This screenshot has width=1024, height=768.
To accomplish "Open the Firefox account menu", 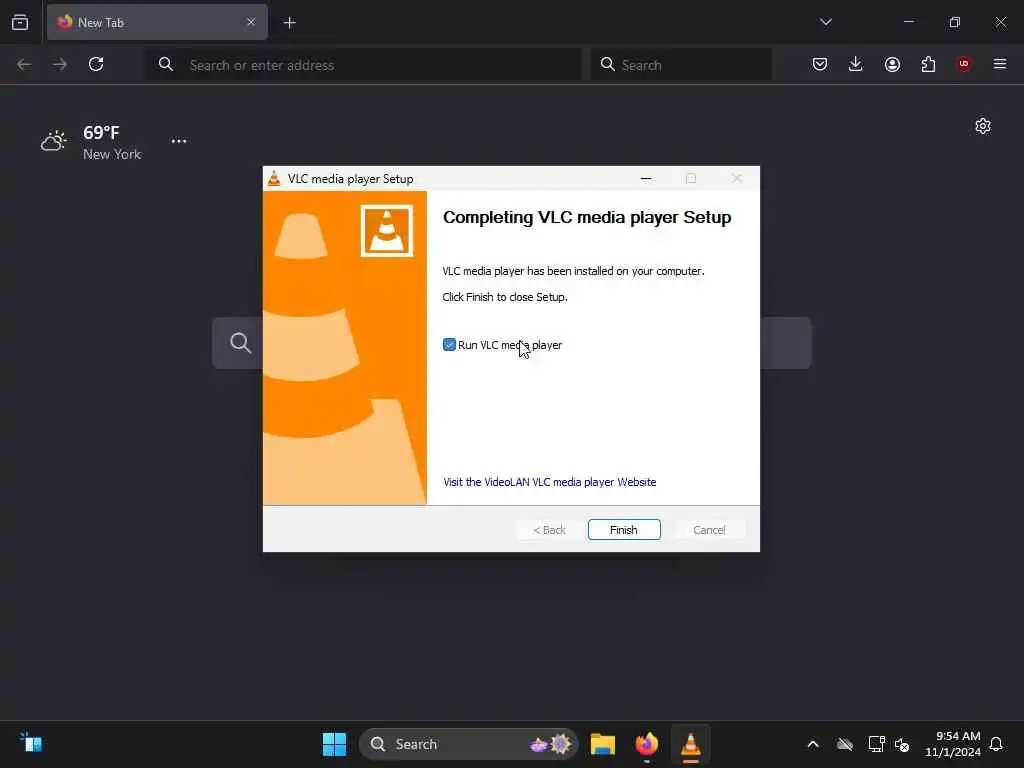I will tap(892, 64).
